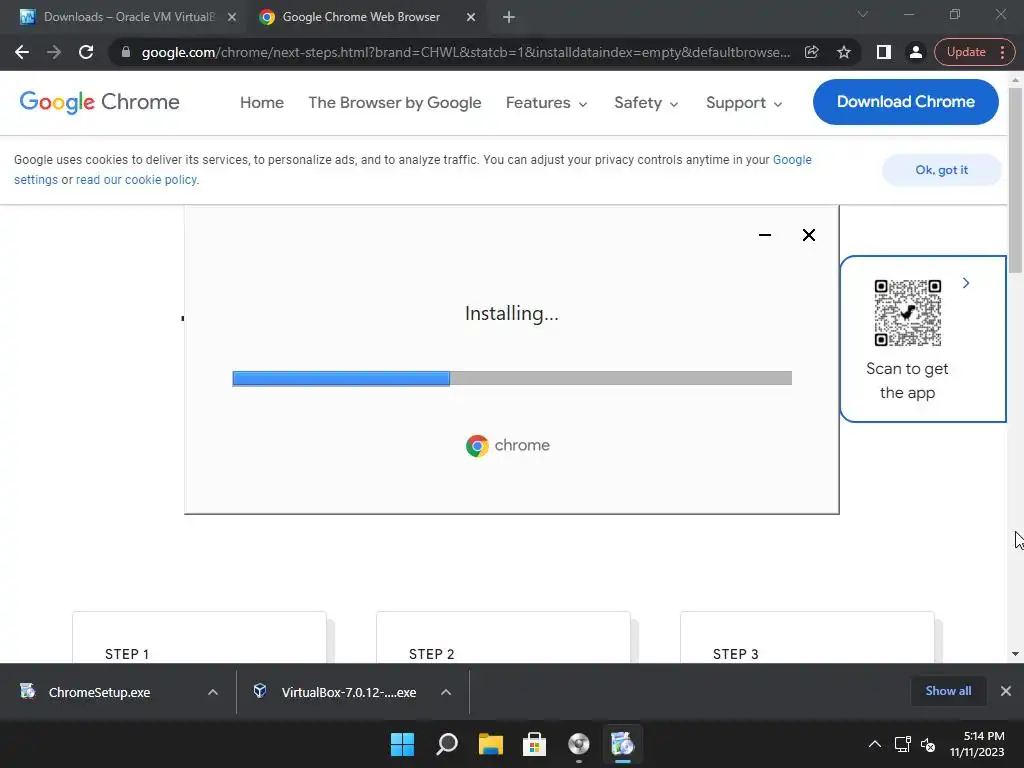Screen dimensions: 1024x768
Task: Open network status tray icon
Action: coord(903,744)
